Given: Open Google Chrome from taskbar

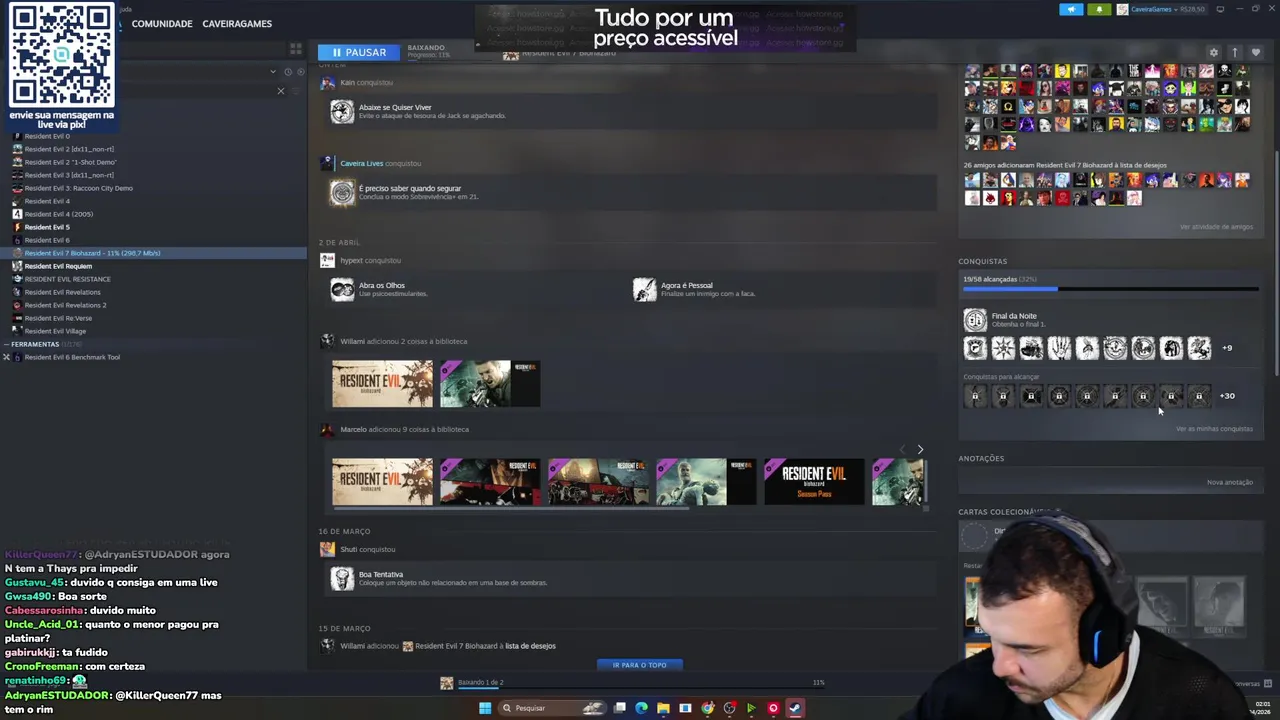Looking at the screenshot, I should [707, 708].
